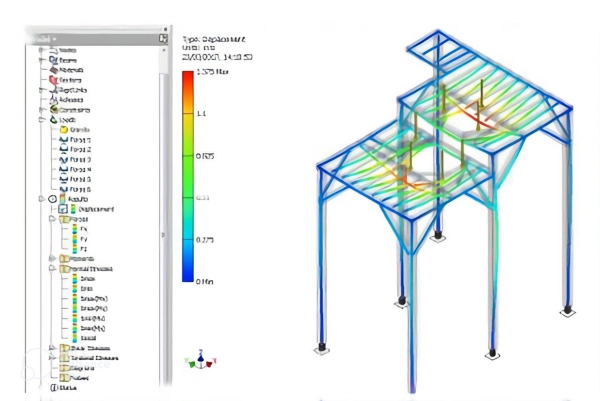600x401 pixels.
Task: Click the displacement color legend bar
Action: [x=188, y=176]
